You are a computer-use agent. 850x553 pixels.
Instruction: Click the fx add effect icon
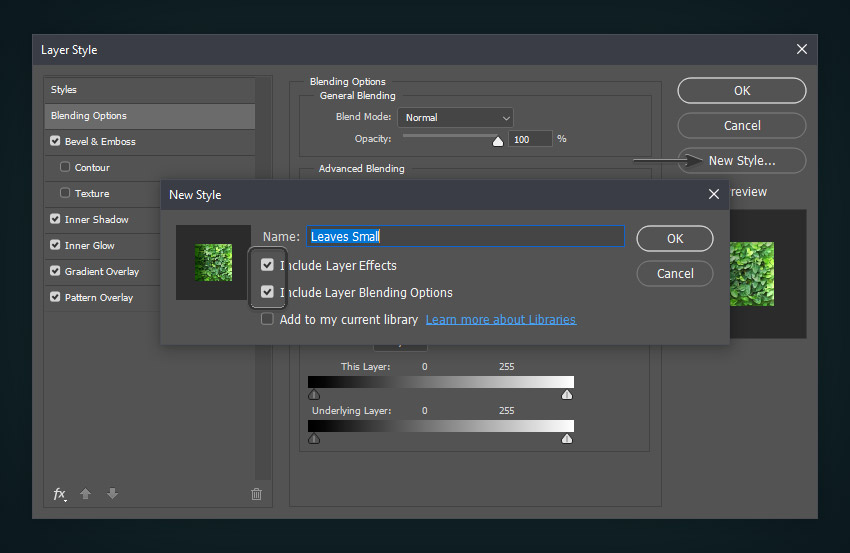click(59, 494)
